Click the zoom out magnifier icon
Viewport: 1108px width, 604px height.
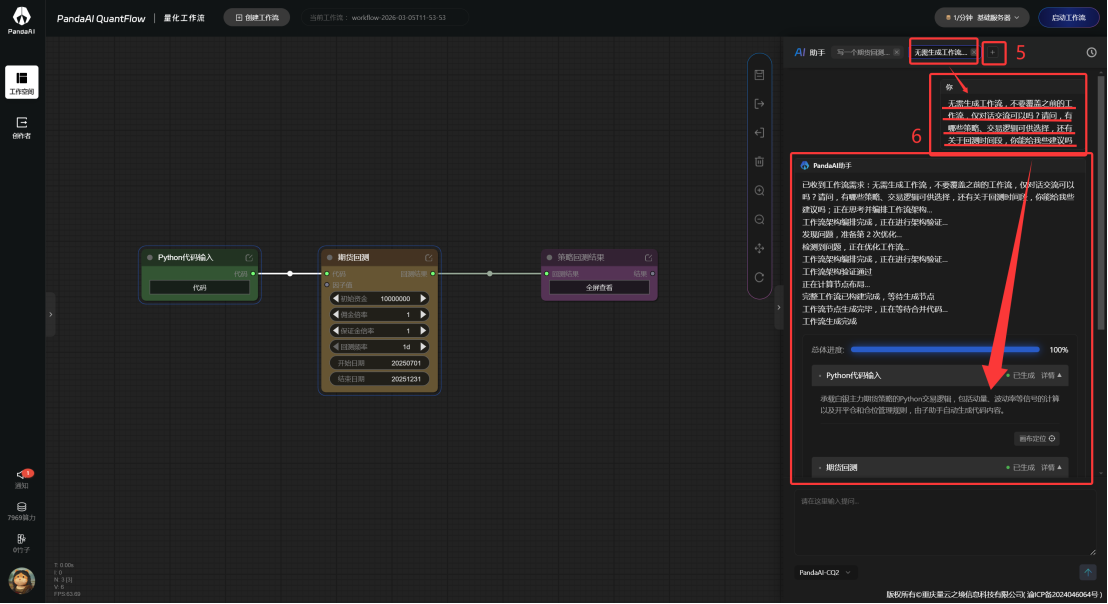[759, 220]
